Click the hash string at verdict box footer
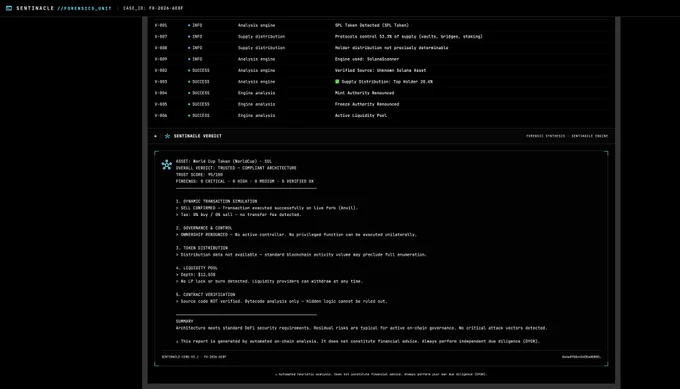Viewport: 680px width, 389px height. [582, 357]
